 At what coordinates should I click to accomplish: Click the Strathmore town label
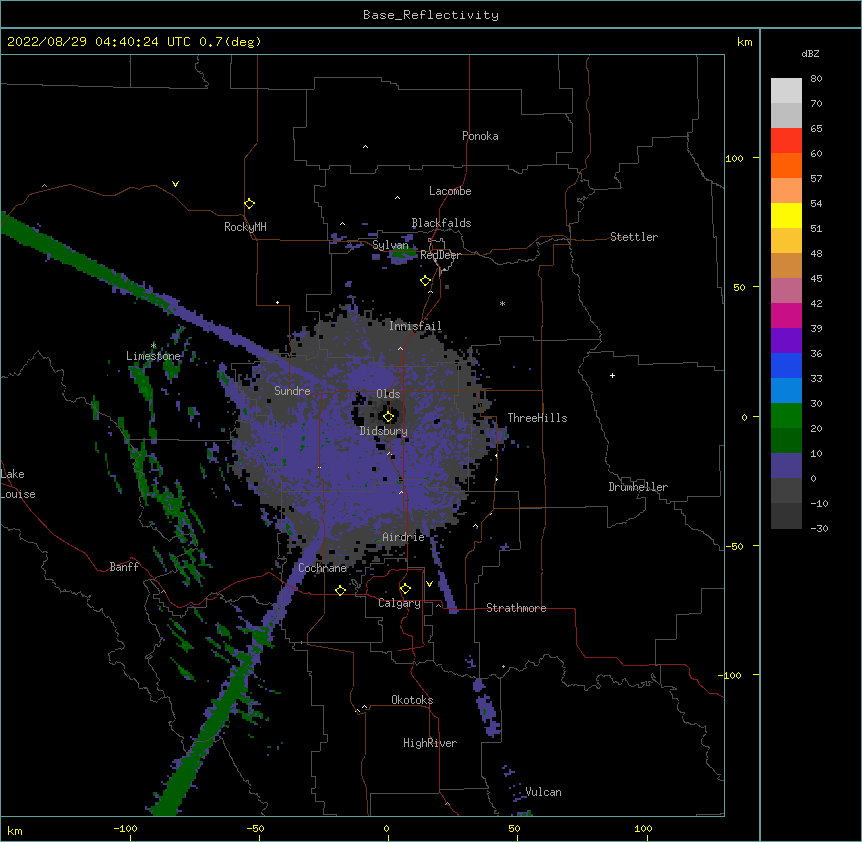coord(516,608)
